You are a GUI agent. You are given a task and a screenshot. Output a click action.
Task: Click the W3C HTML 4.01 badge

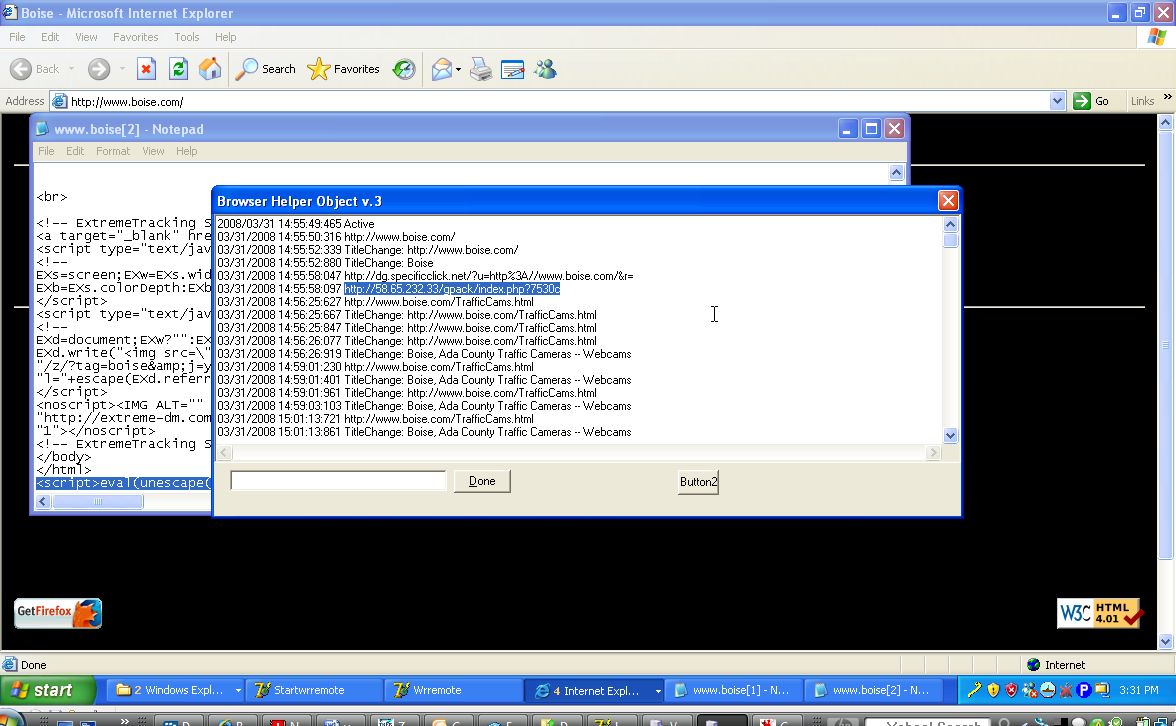(x=1100, y=613)
